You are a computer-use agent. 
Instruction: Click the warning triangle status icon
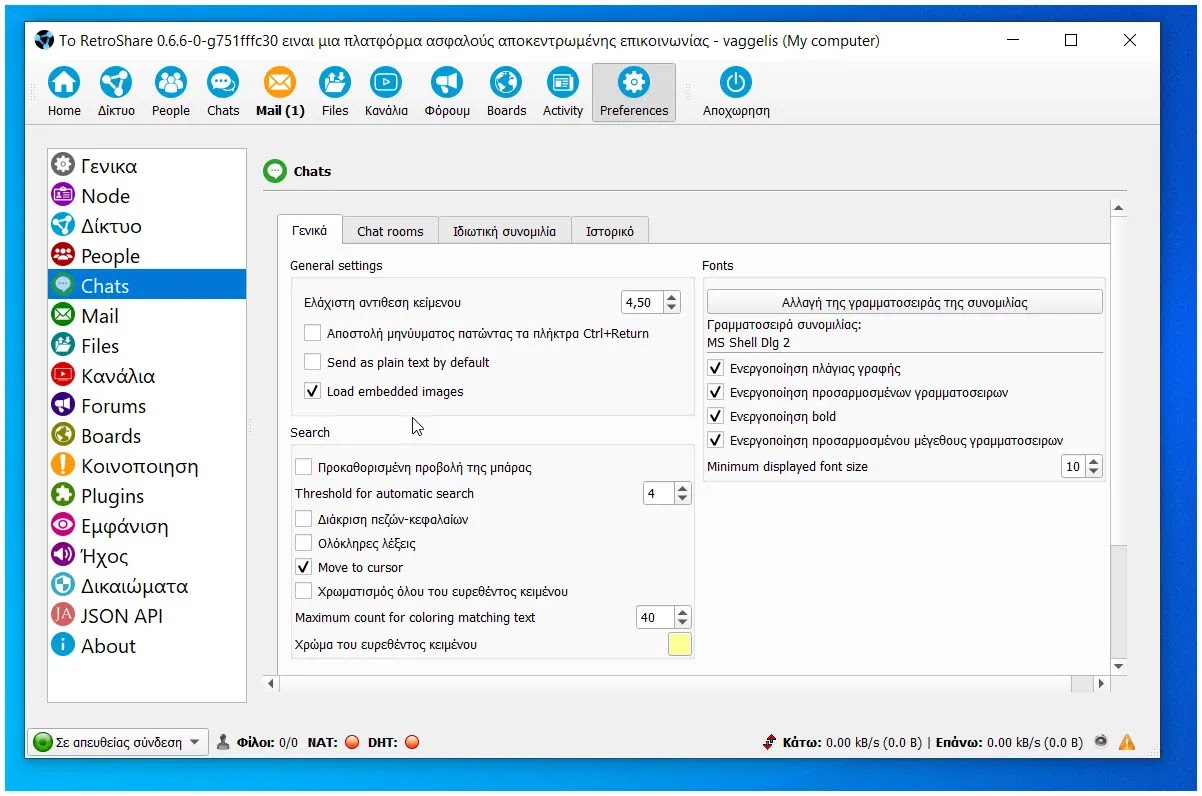(x=1127, y=742)
